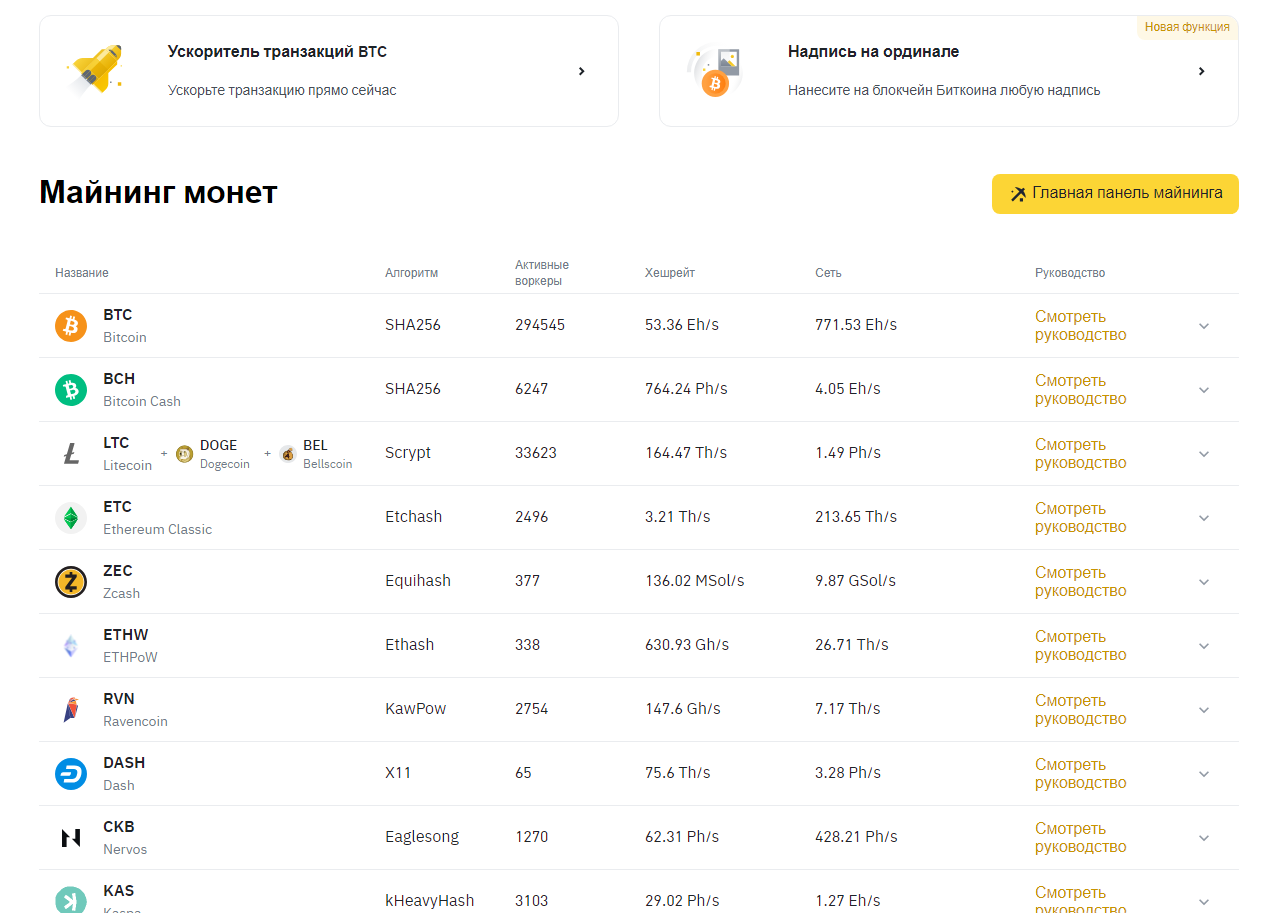Open Главная панель майнинга button

coord(1115,194)
